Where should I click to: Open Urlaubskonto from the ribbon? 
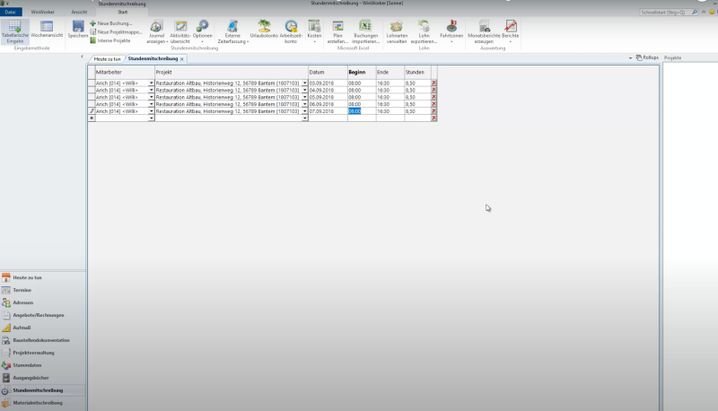tap(264, 30)
